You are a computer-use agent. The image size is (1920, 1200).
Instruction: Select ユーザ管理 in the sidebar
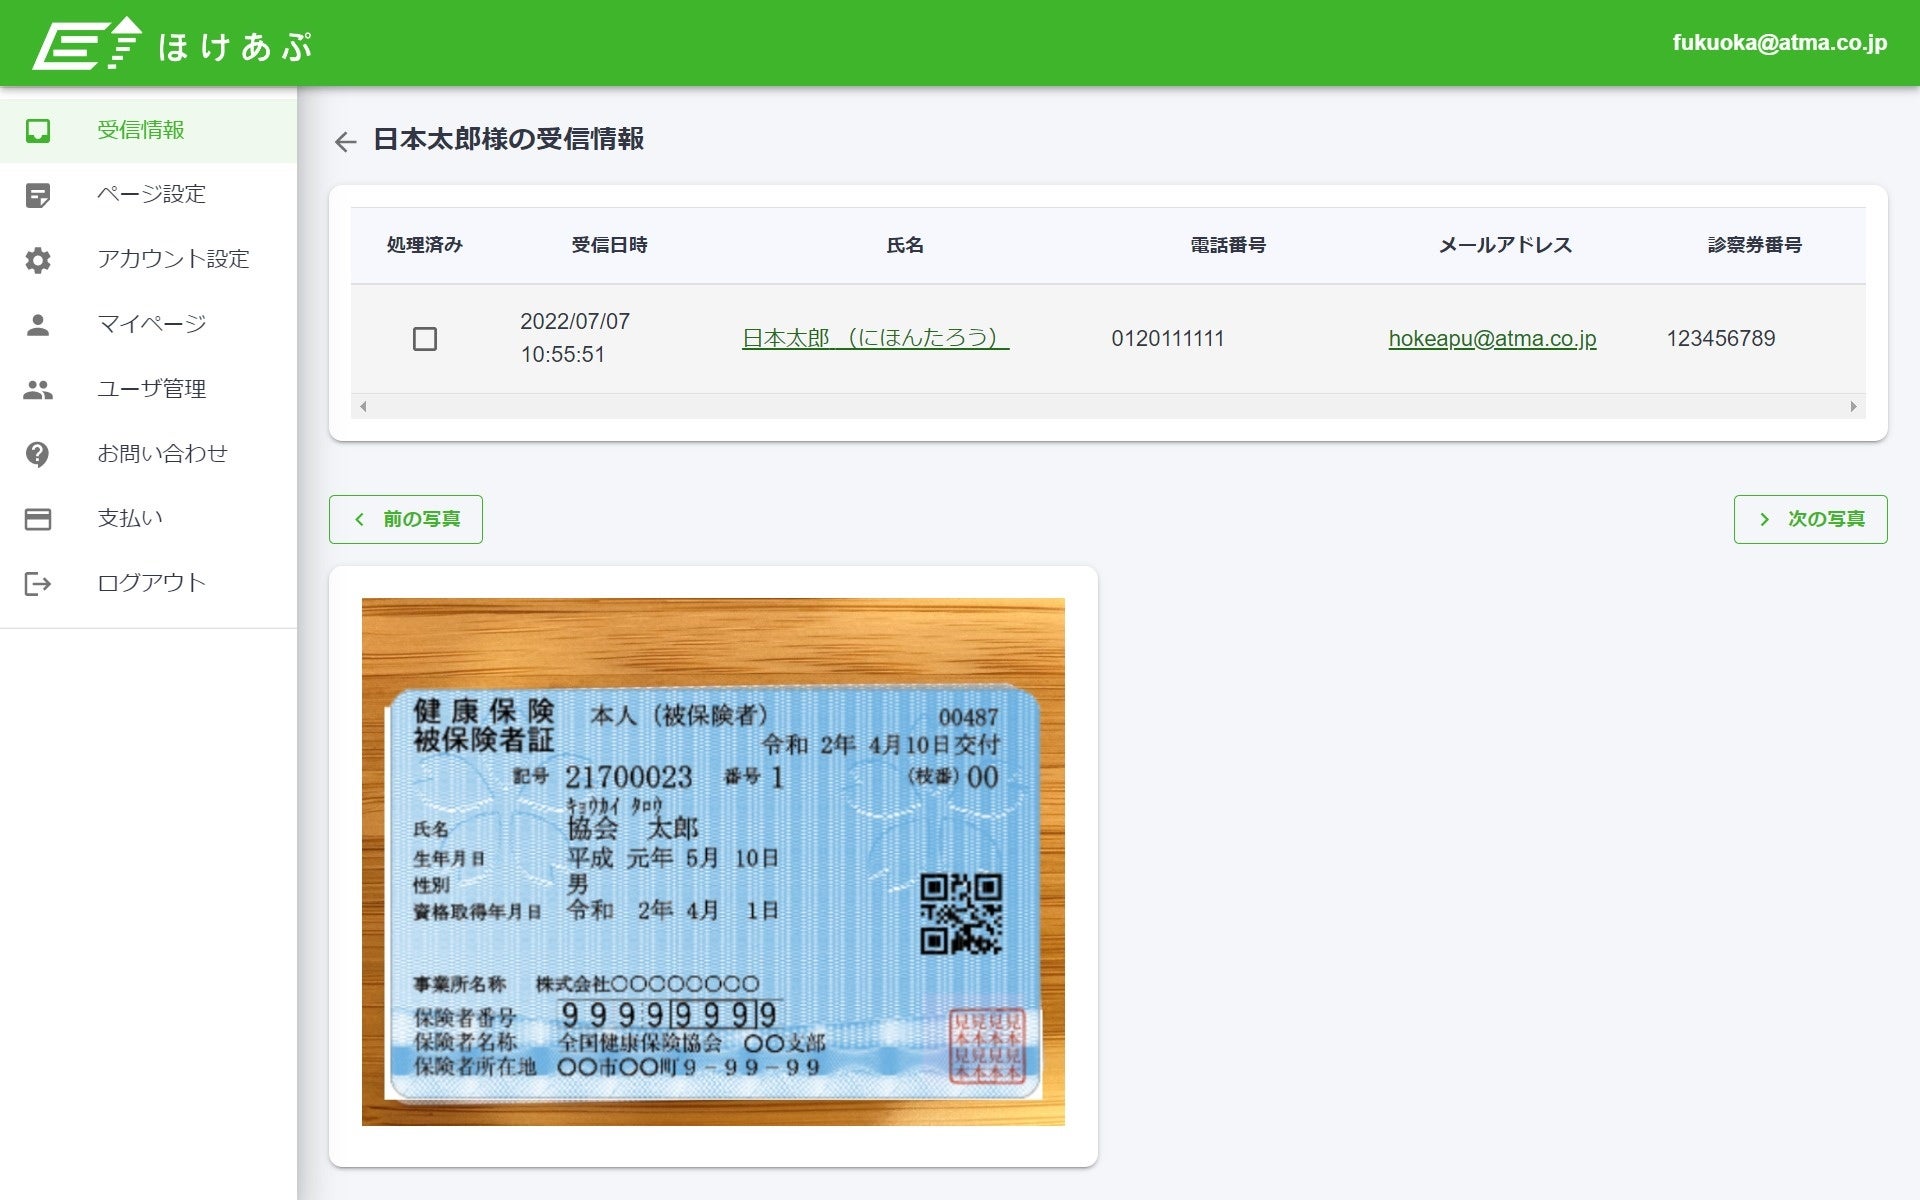point(151,389)
